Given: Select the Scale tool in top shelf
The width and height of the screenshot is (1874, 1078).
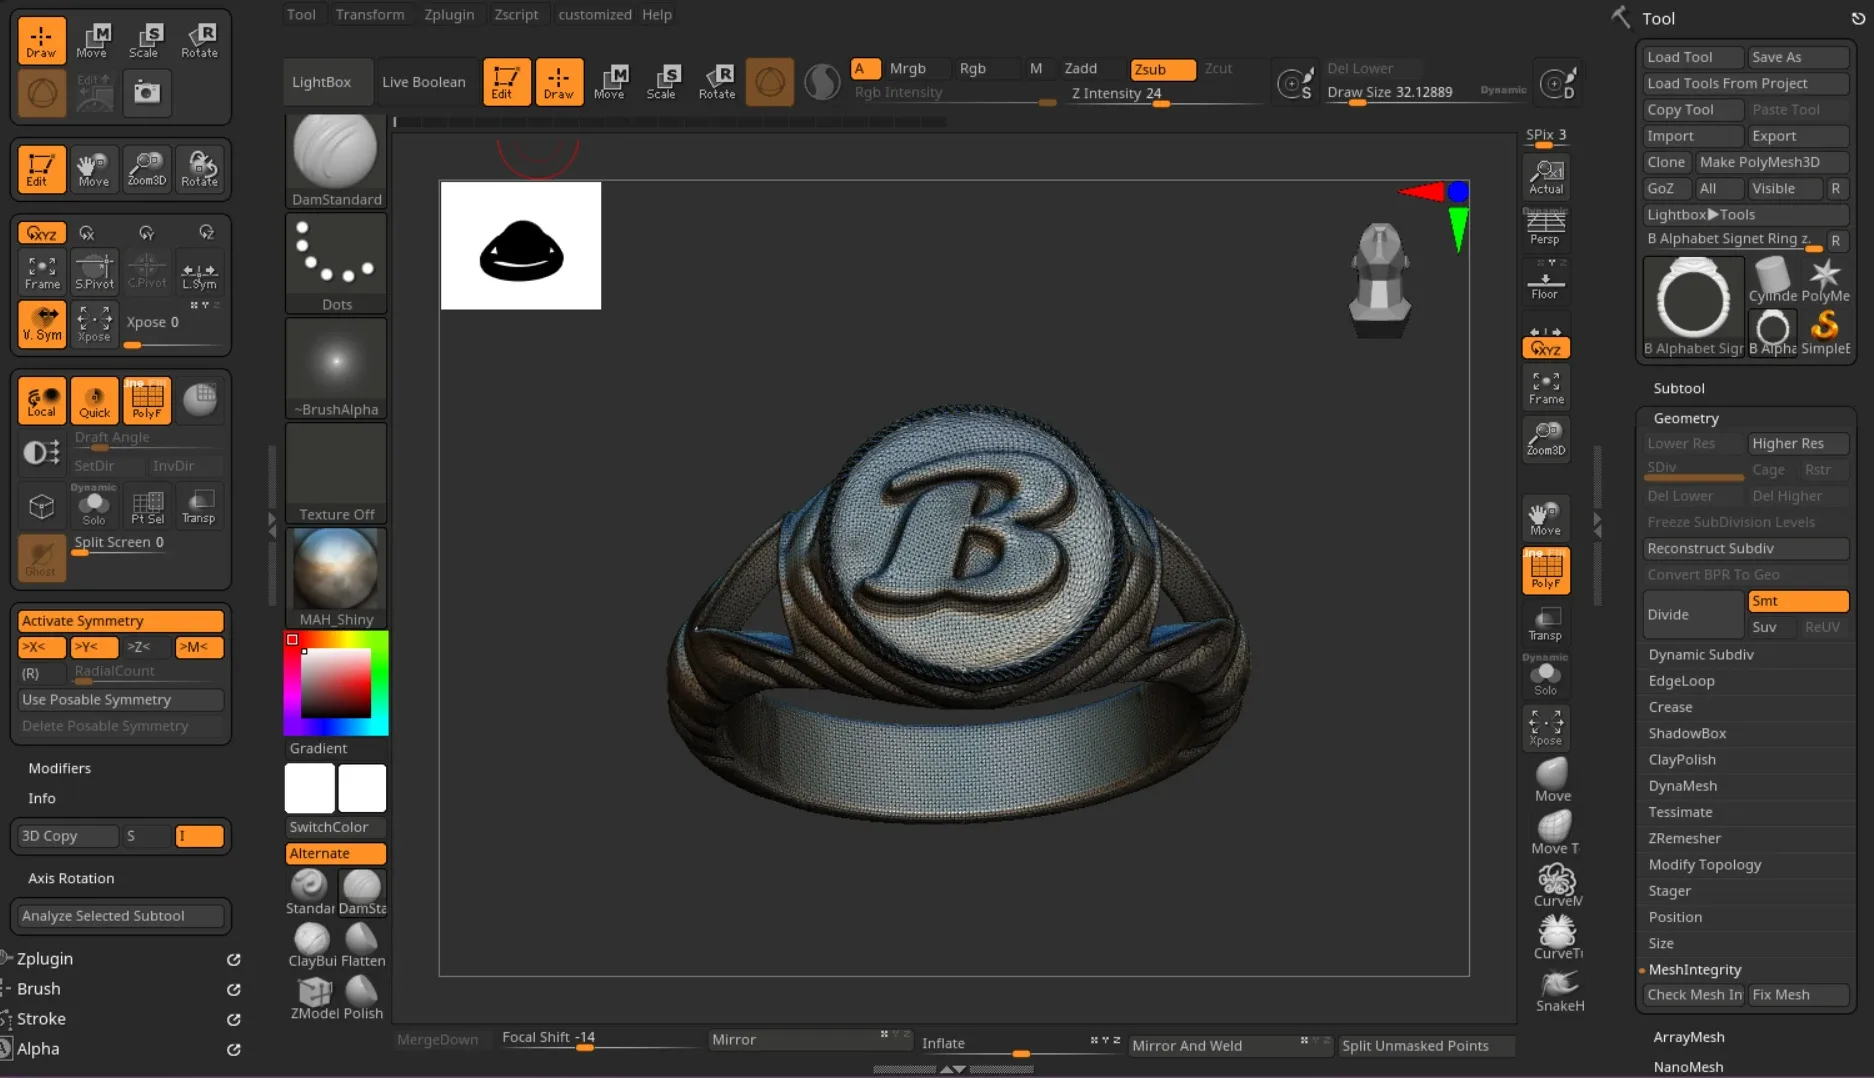Looking at the screenshot, I should pyautogui.click(x=662, y=81).
